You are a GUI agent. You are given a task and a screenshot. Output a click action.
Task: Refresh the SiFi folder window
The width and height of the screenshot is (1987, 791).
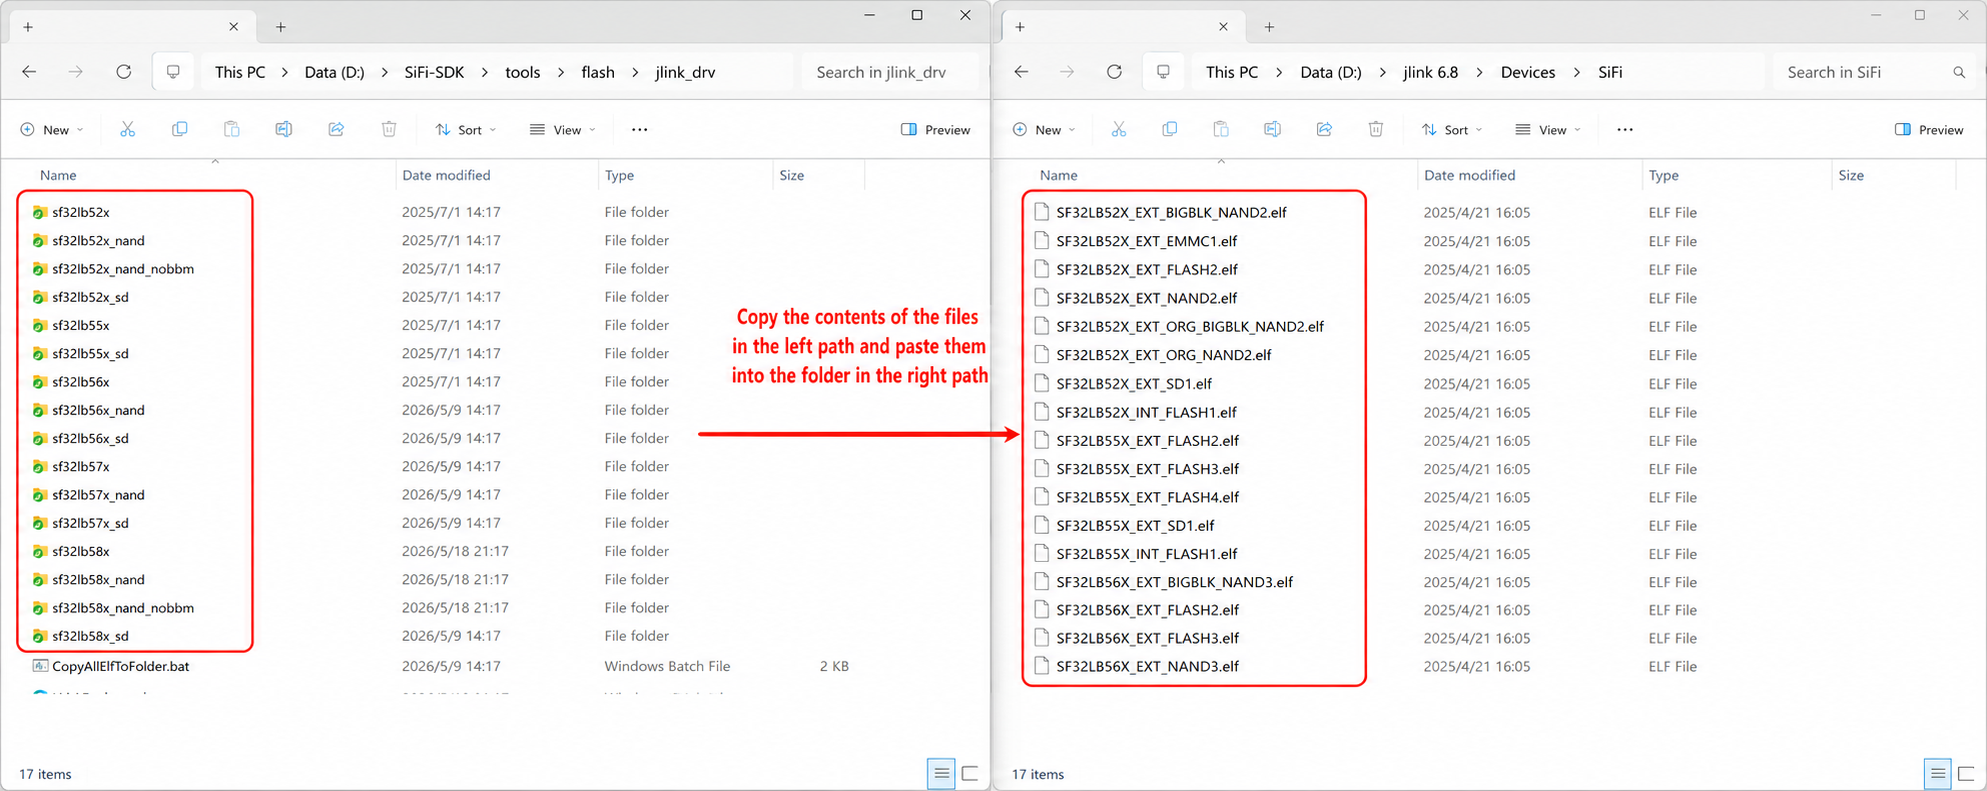tap(1114, 72)
